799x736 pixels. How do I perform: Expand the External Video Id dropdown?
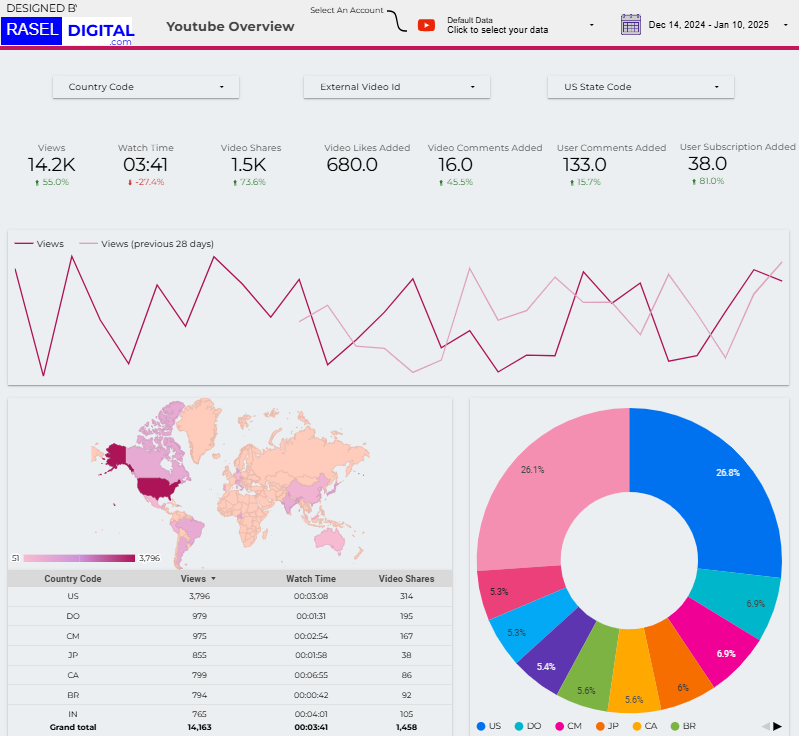397,87
